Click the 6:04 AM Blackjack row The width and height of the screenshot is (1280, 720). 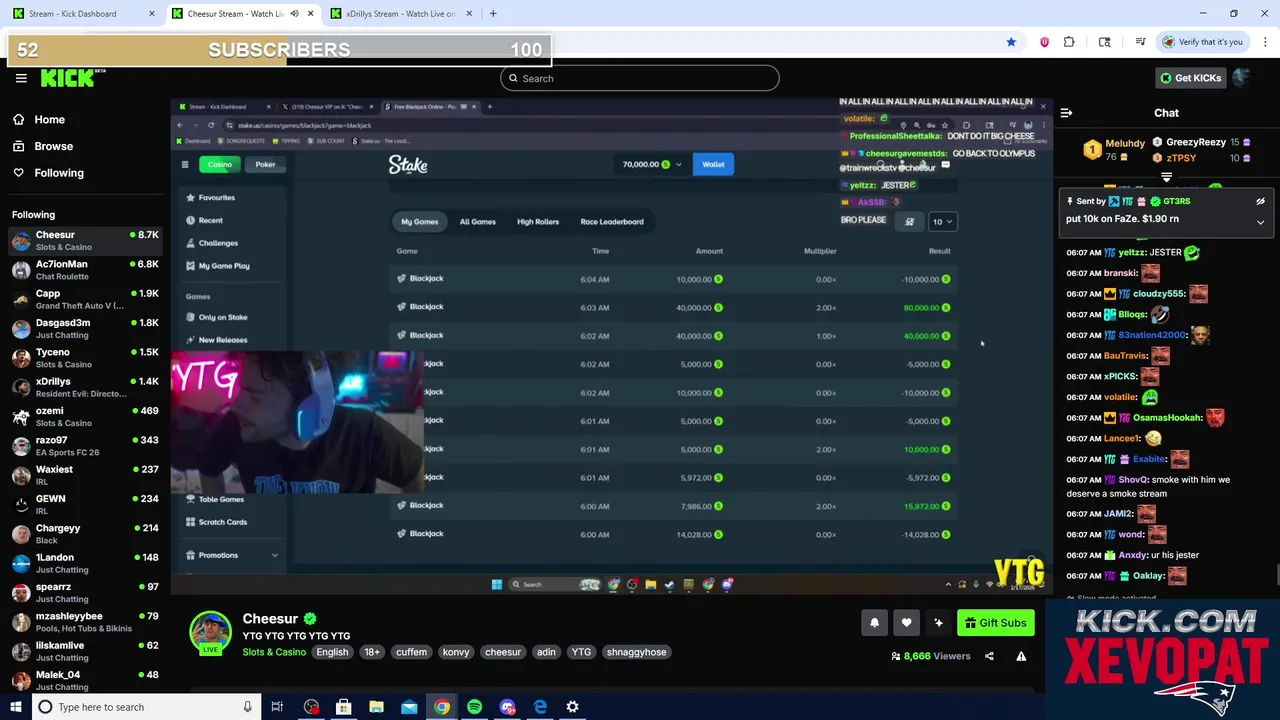pos(671,279)
